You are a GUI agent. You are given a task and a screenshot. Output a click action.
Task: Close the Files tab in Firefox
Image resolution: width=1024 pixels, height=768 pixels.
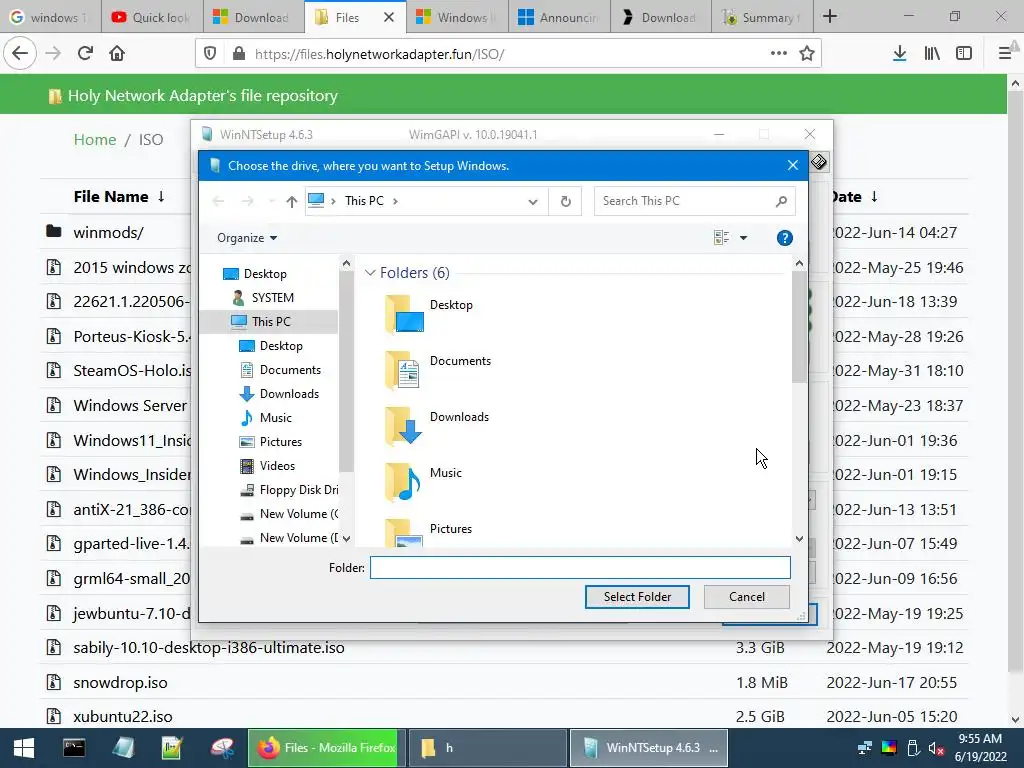[389, 17]
